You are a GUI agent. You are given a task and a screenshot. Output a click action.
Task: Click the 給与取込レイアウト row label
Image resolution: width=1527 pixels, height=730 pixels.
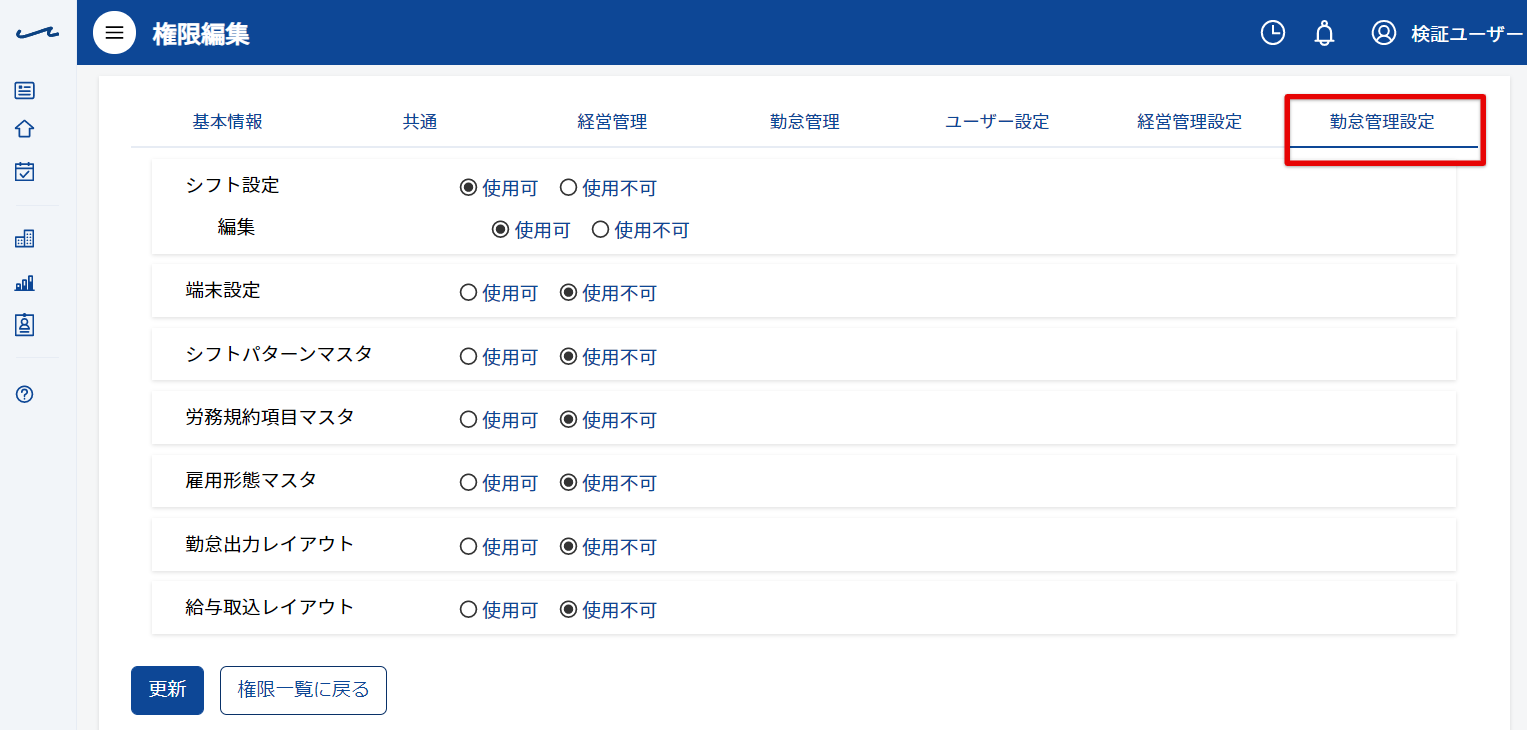270,607
